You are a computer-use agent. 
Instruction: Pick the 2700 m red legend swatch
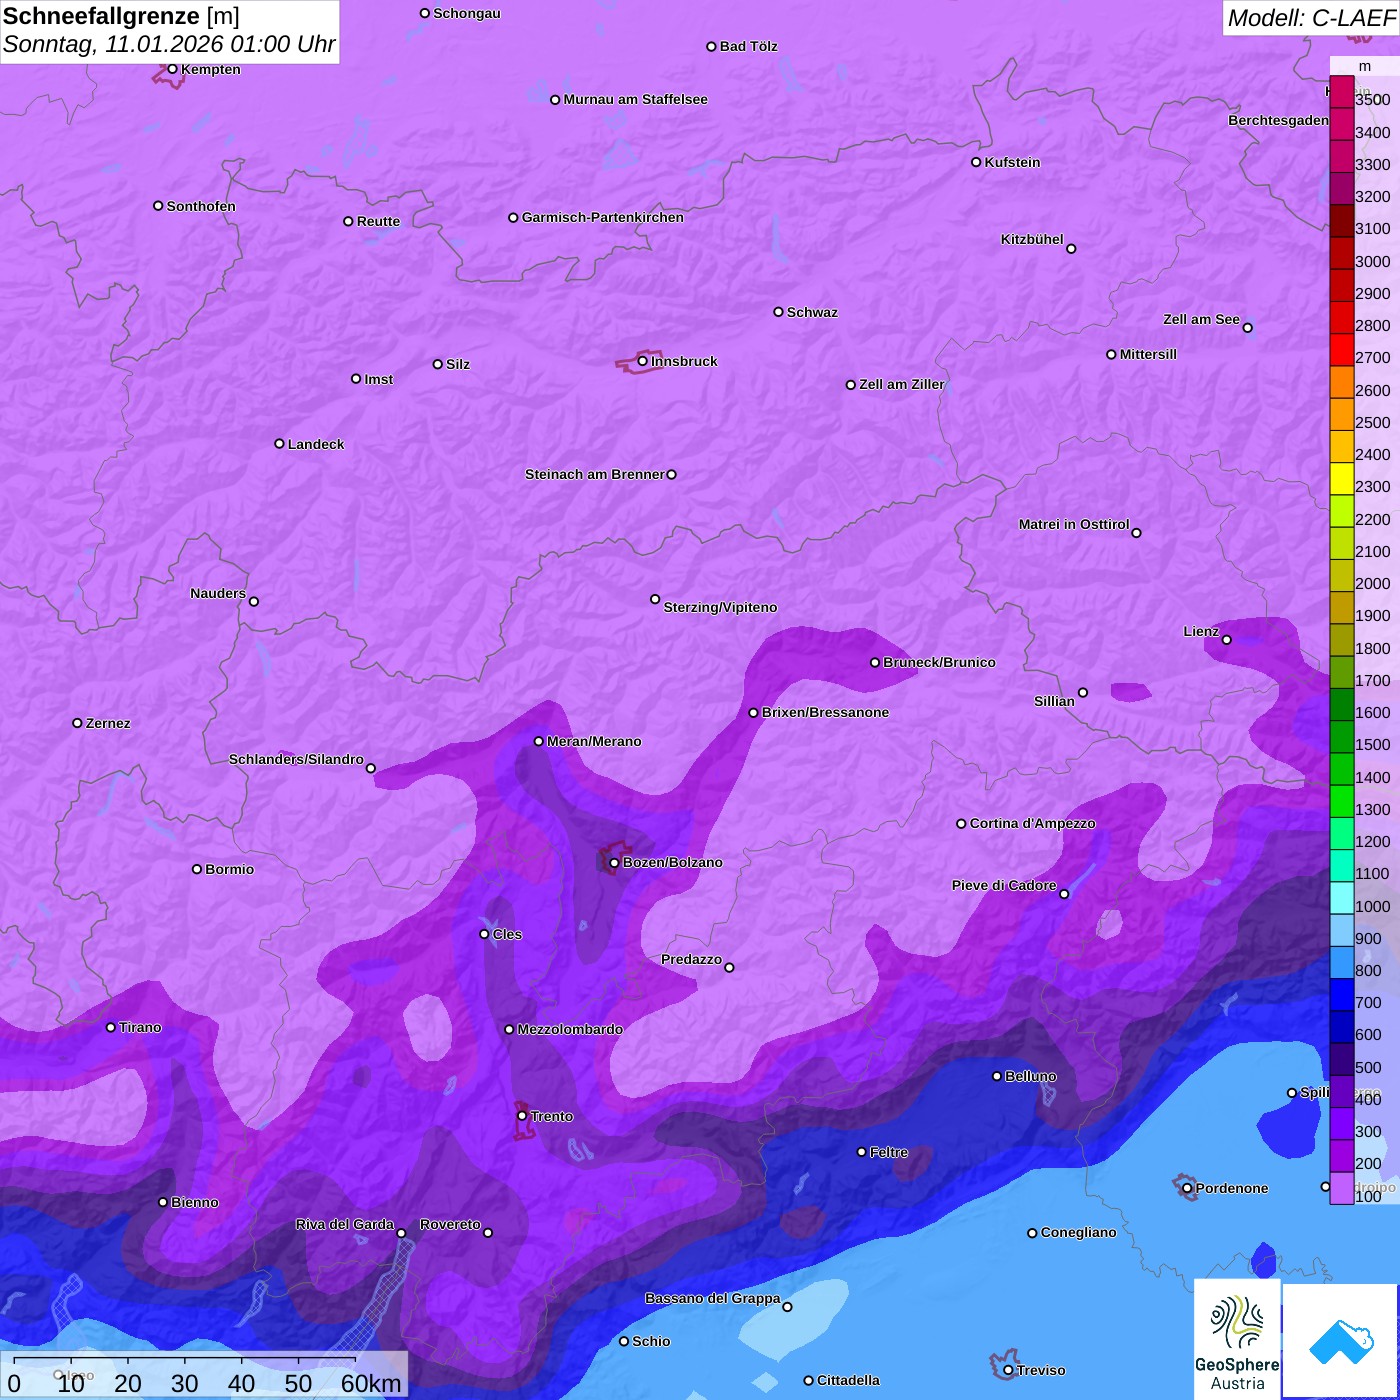click(1341, 349)
